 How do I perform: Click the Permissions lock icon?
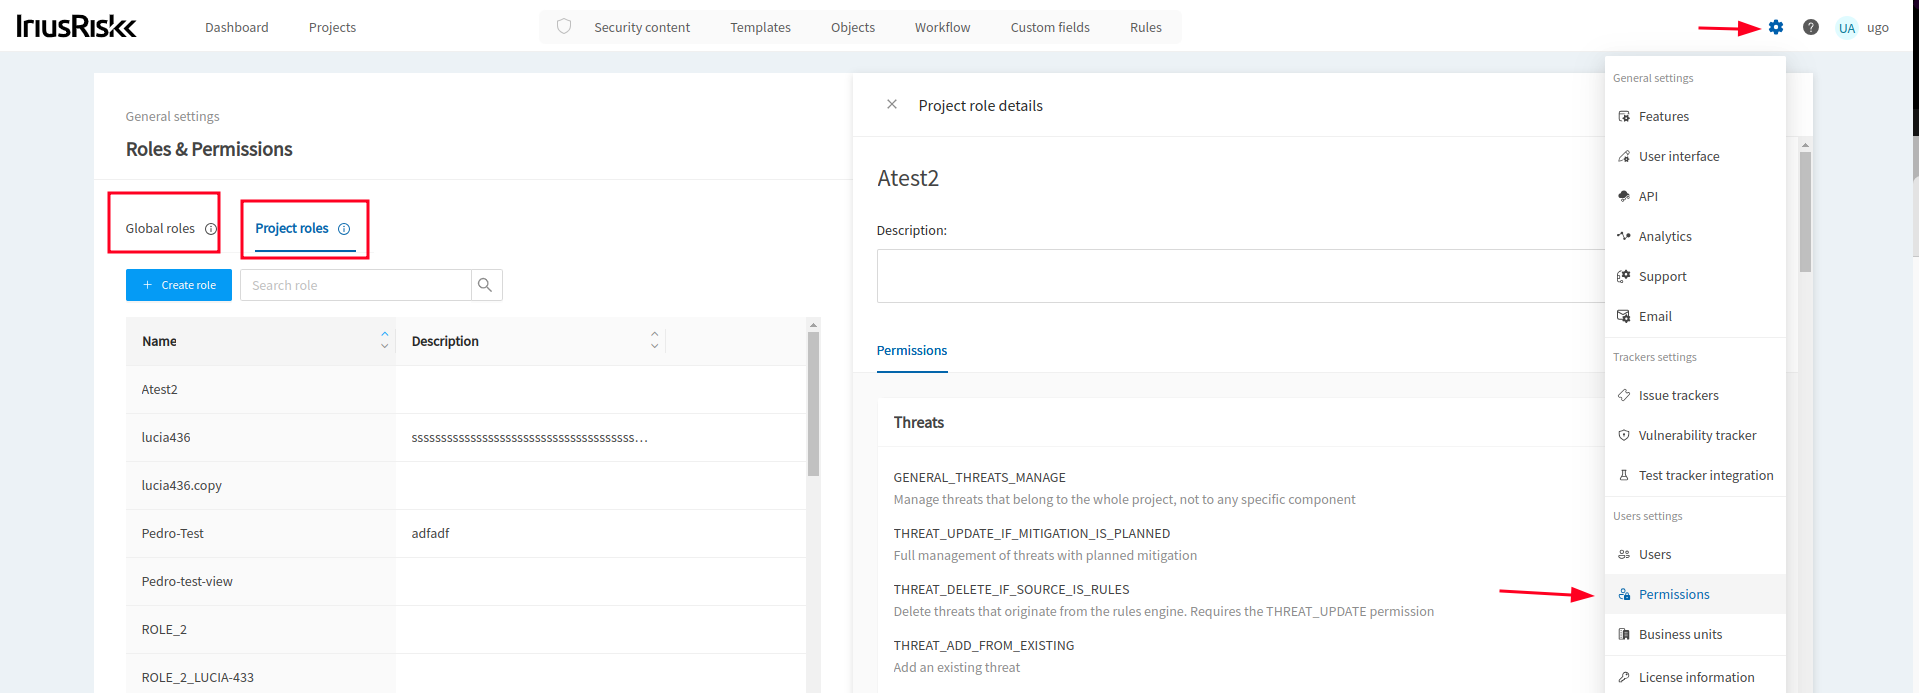point(1624,595)
